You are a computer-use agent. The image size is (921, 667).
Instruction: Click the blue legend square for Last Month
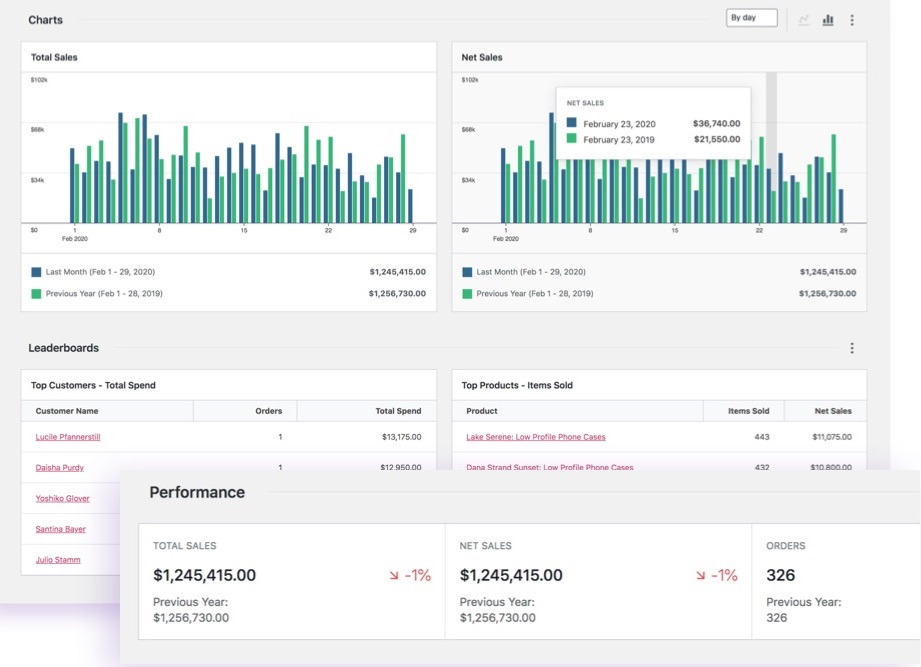tap(33, 271)
